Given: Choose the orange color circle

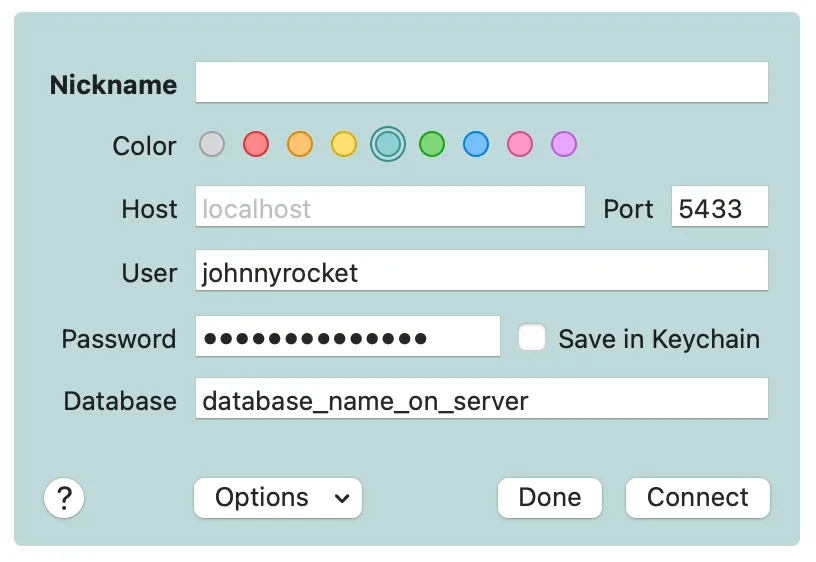Looking at the screenshot, I should (300, 145).
